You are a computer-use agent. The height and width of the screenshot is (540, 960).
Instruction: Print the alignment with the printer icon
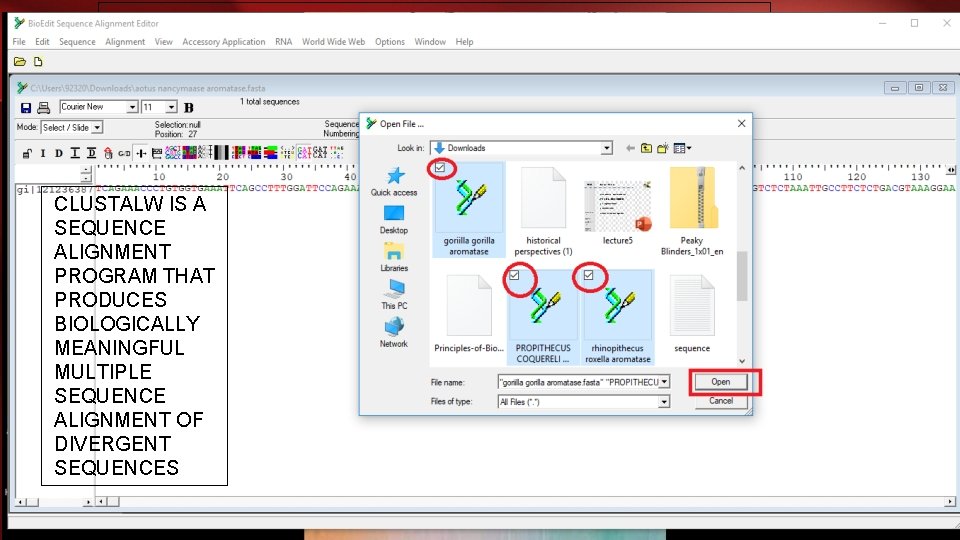(x=43, y=108)
